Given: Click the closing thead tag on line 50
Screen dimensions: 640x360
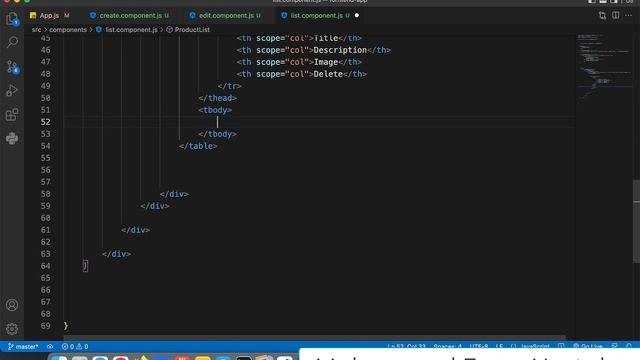Looking at the screenshot, I should point(218,98).
